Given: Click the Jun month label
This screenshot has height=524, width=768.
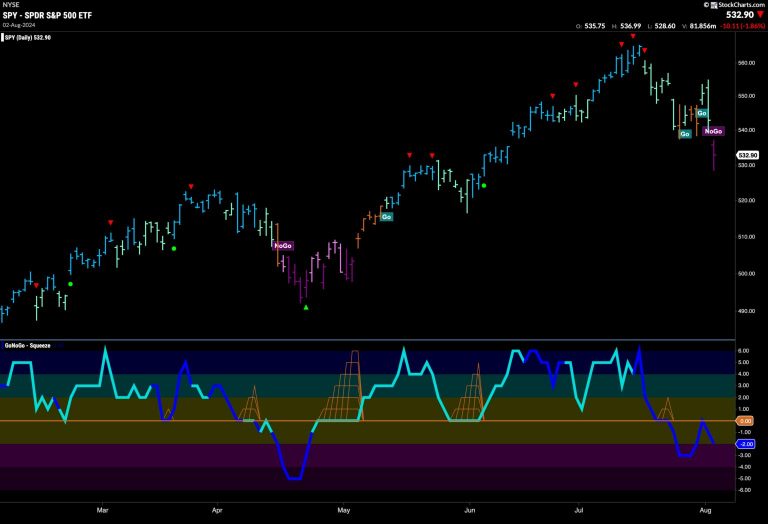Looking at the screenshot, I should (470, 510).
